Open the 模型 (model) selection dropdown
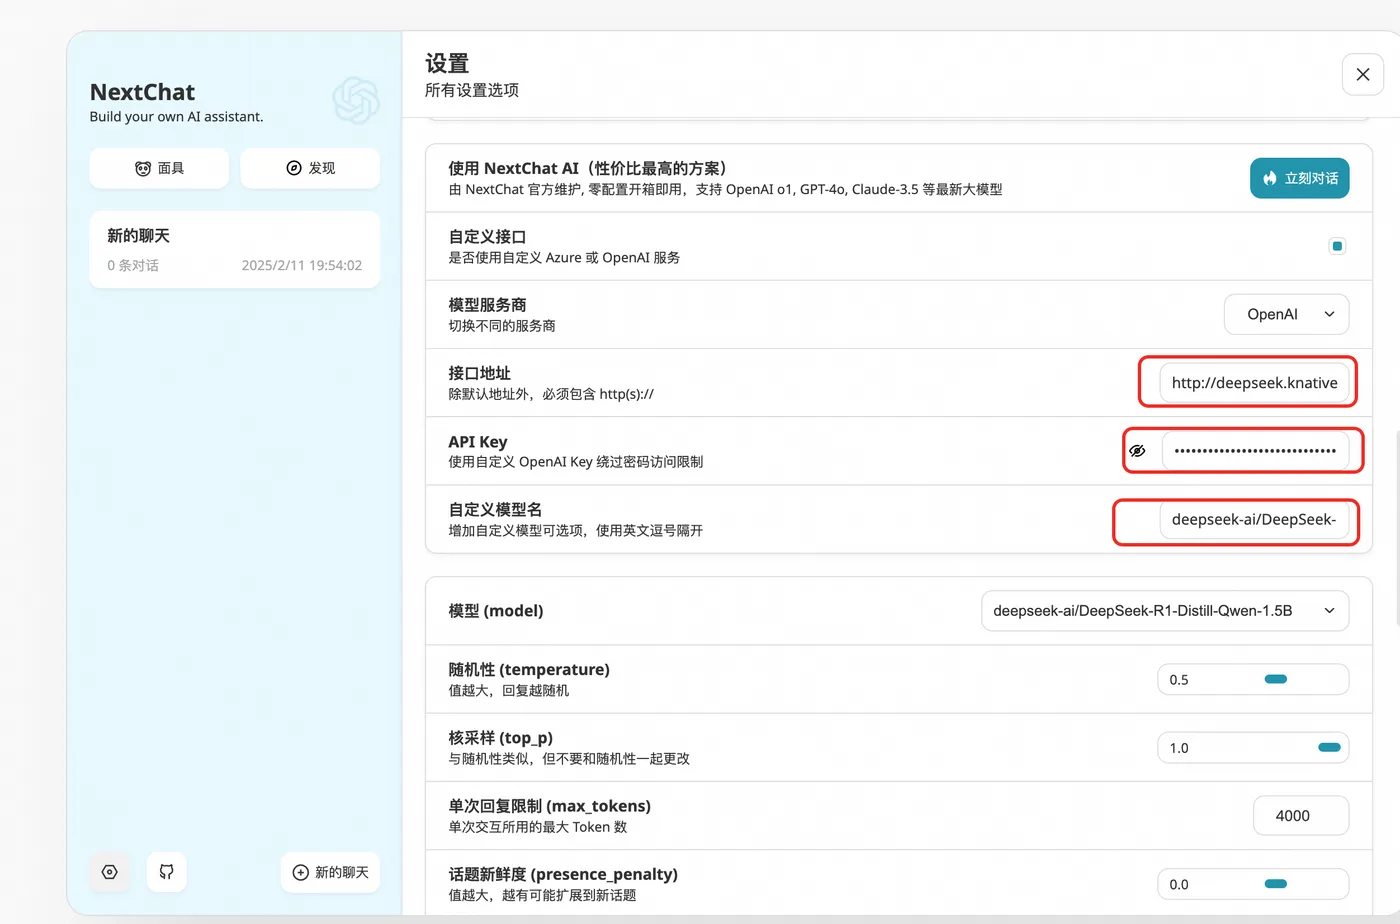Image resolution: width=1400 pixels, height=924 pixels. click(x=1165, y=611)
